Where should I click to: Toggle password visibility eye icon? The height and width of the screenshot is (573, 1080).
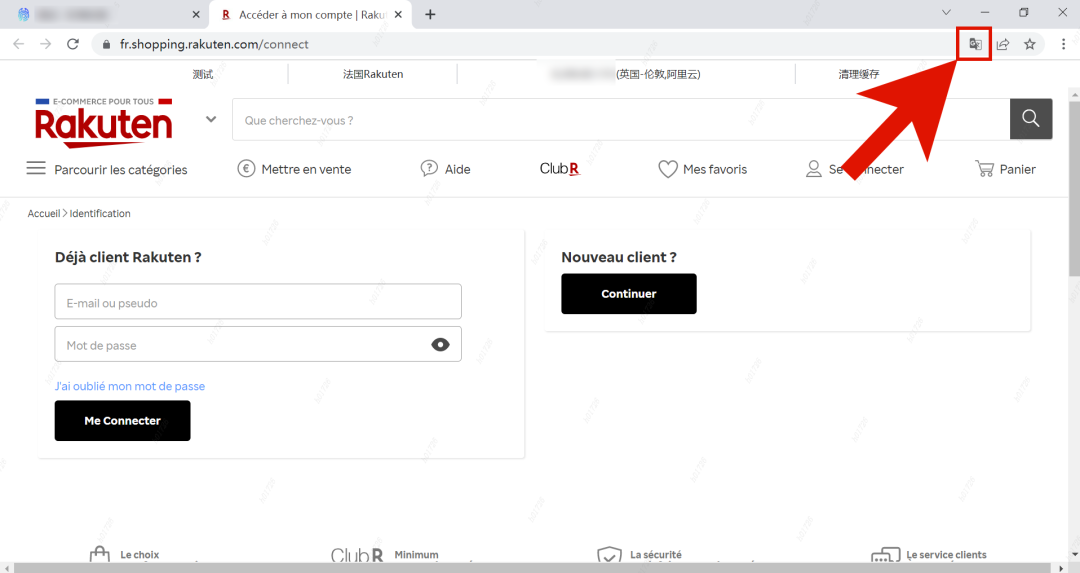[x=440, y=344]
